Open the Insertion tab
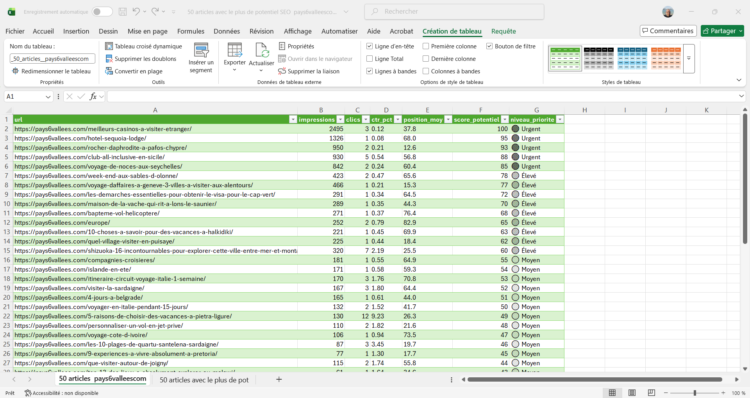 (76, 31)
